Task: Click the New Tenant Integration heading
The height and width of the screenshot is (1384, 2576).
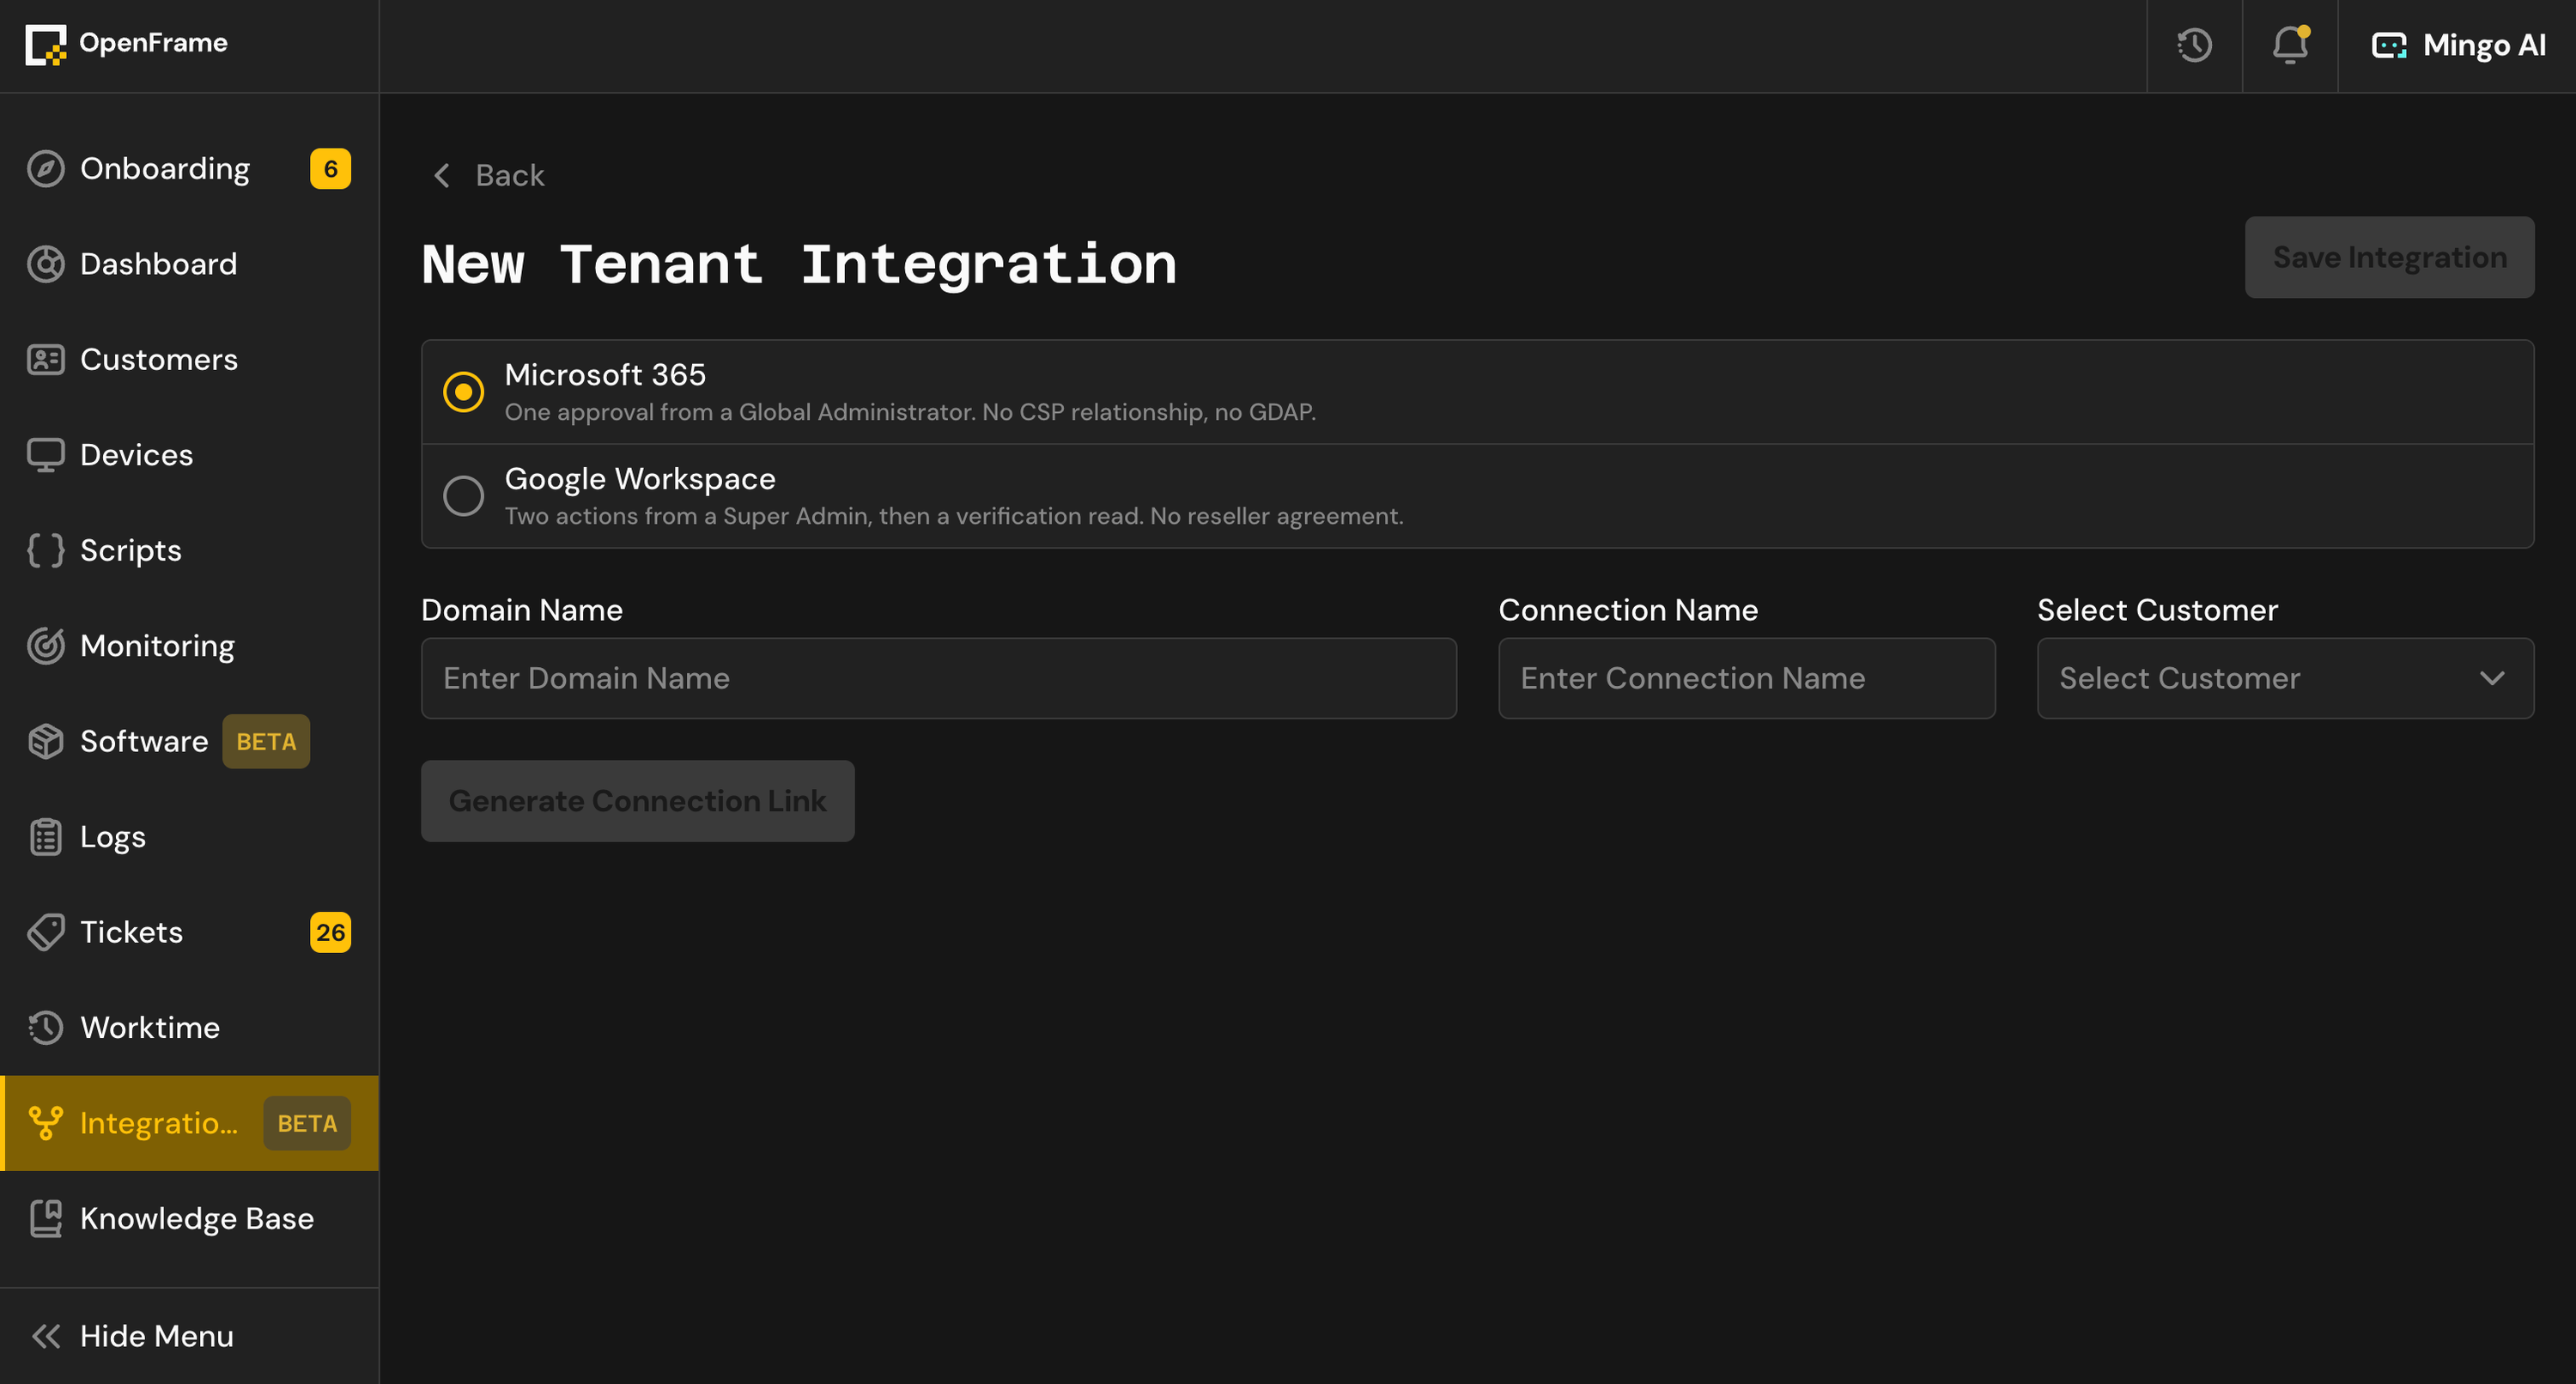Action: (799, 264)
